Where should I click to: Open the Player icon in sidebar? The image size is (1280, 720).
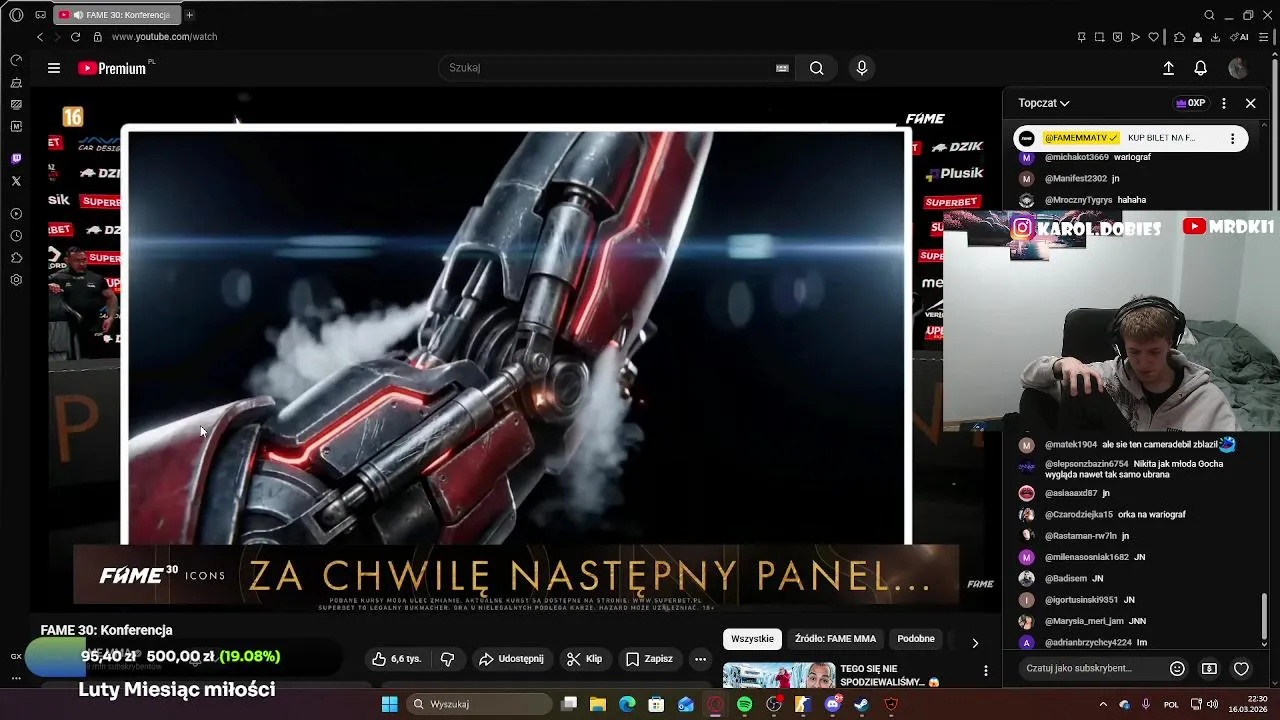[x=16, y=214]
